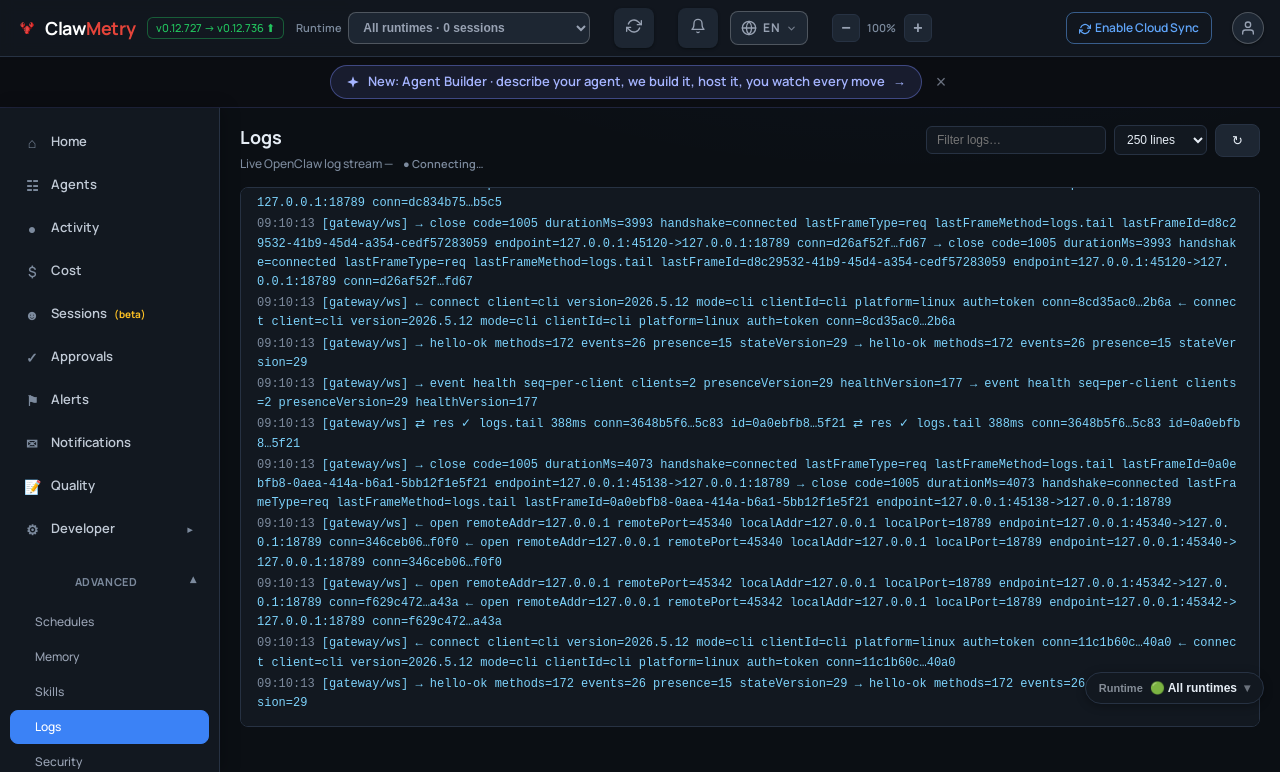1280x772 pixels.
Task: Go to the Quality page
Action: pyautogui.click(x=109, y=486)
